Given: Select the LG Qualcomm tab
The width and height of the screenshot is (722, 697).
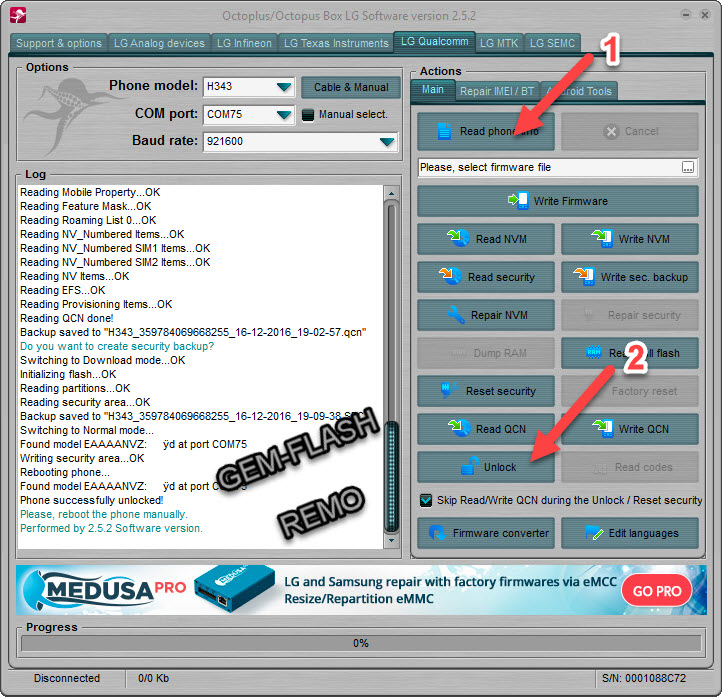Looking at the screenshot, I should (434, 42).
